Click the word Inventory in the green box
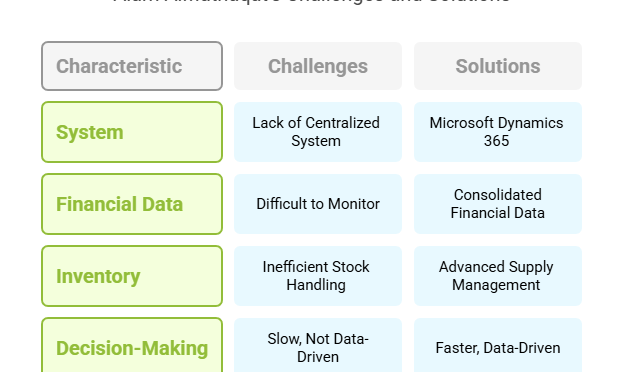This screenshot has width=624, height=372. [98, 277]
